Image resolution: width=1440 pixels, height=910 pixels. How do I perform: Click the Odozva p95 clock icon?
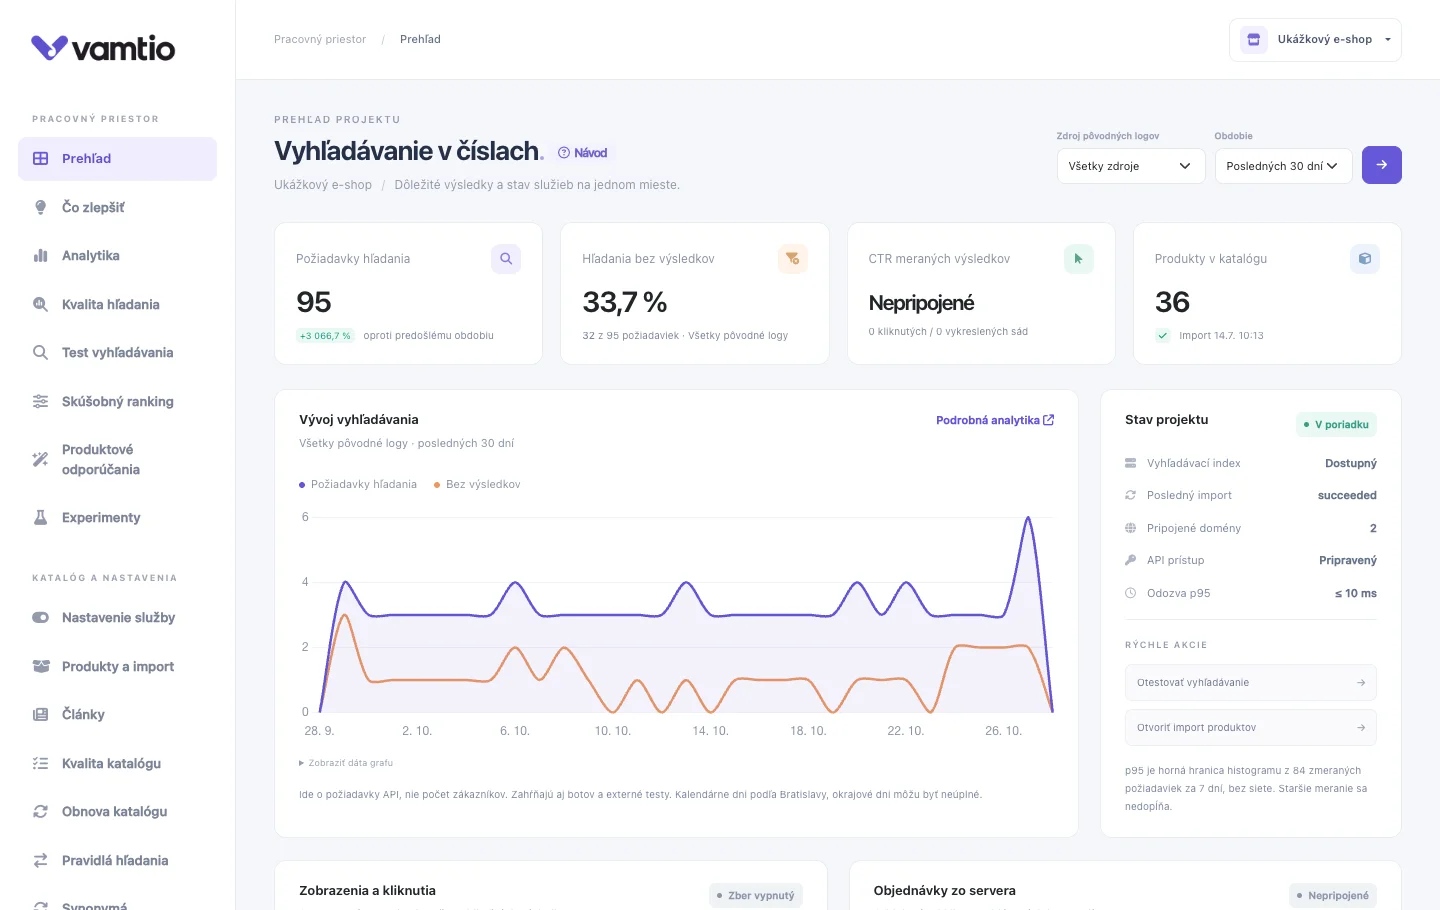point(1131,593)
